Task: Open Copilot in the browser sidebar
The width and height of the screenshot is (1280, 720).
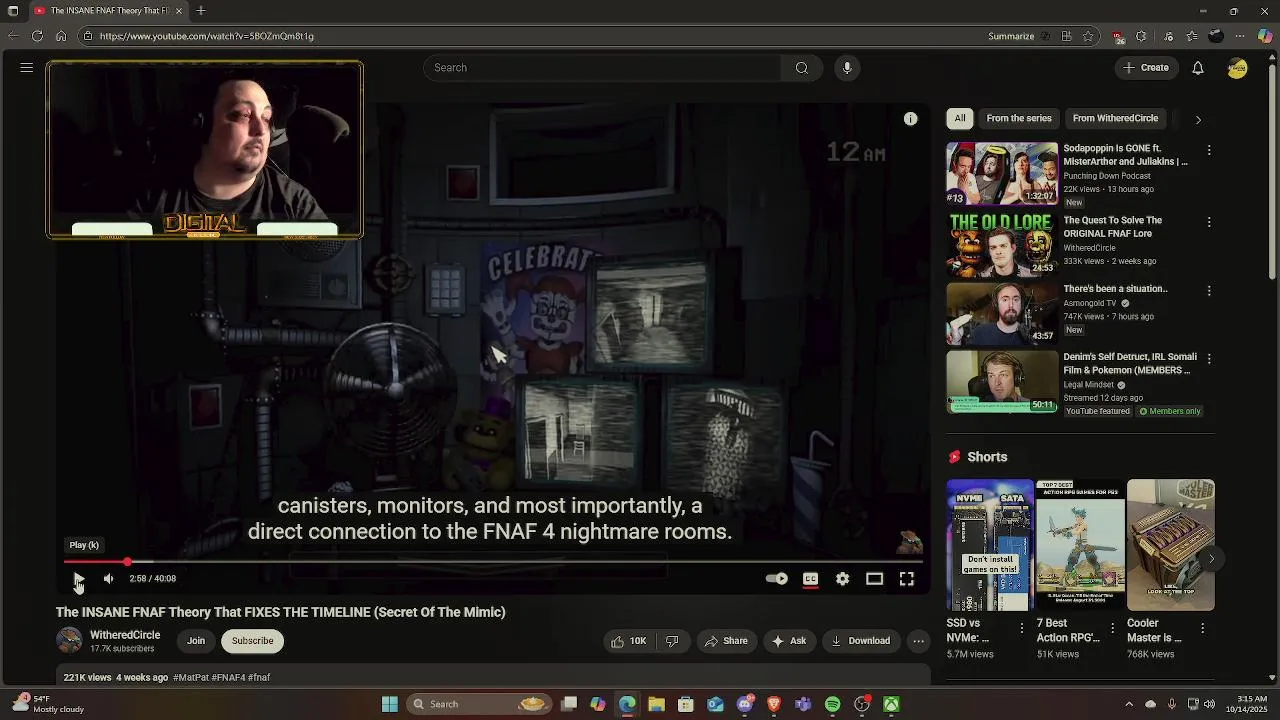Action: click(x=1265, y=36)
